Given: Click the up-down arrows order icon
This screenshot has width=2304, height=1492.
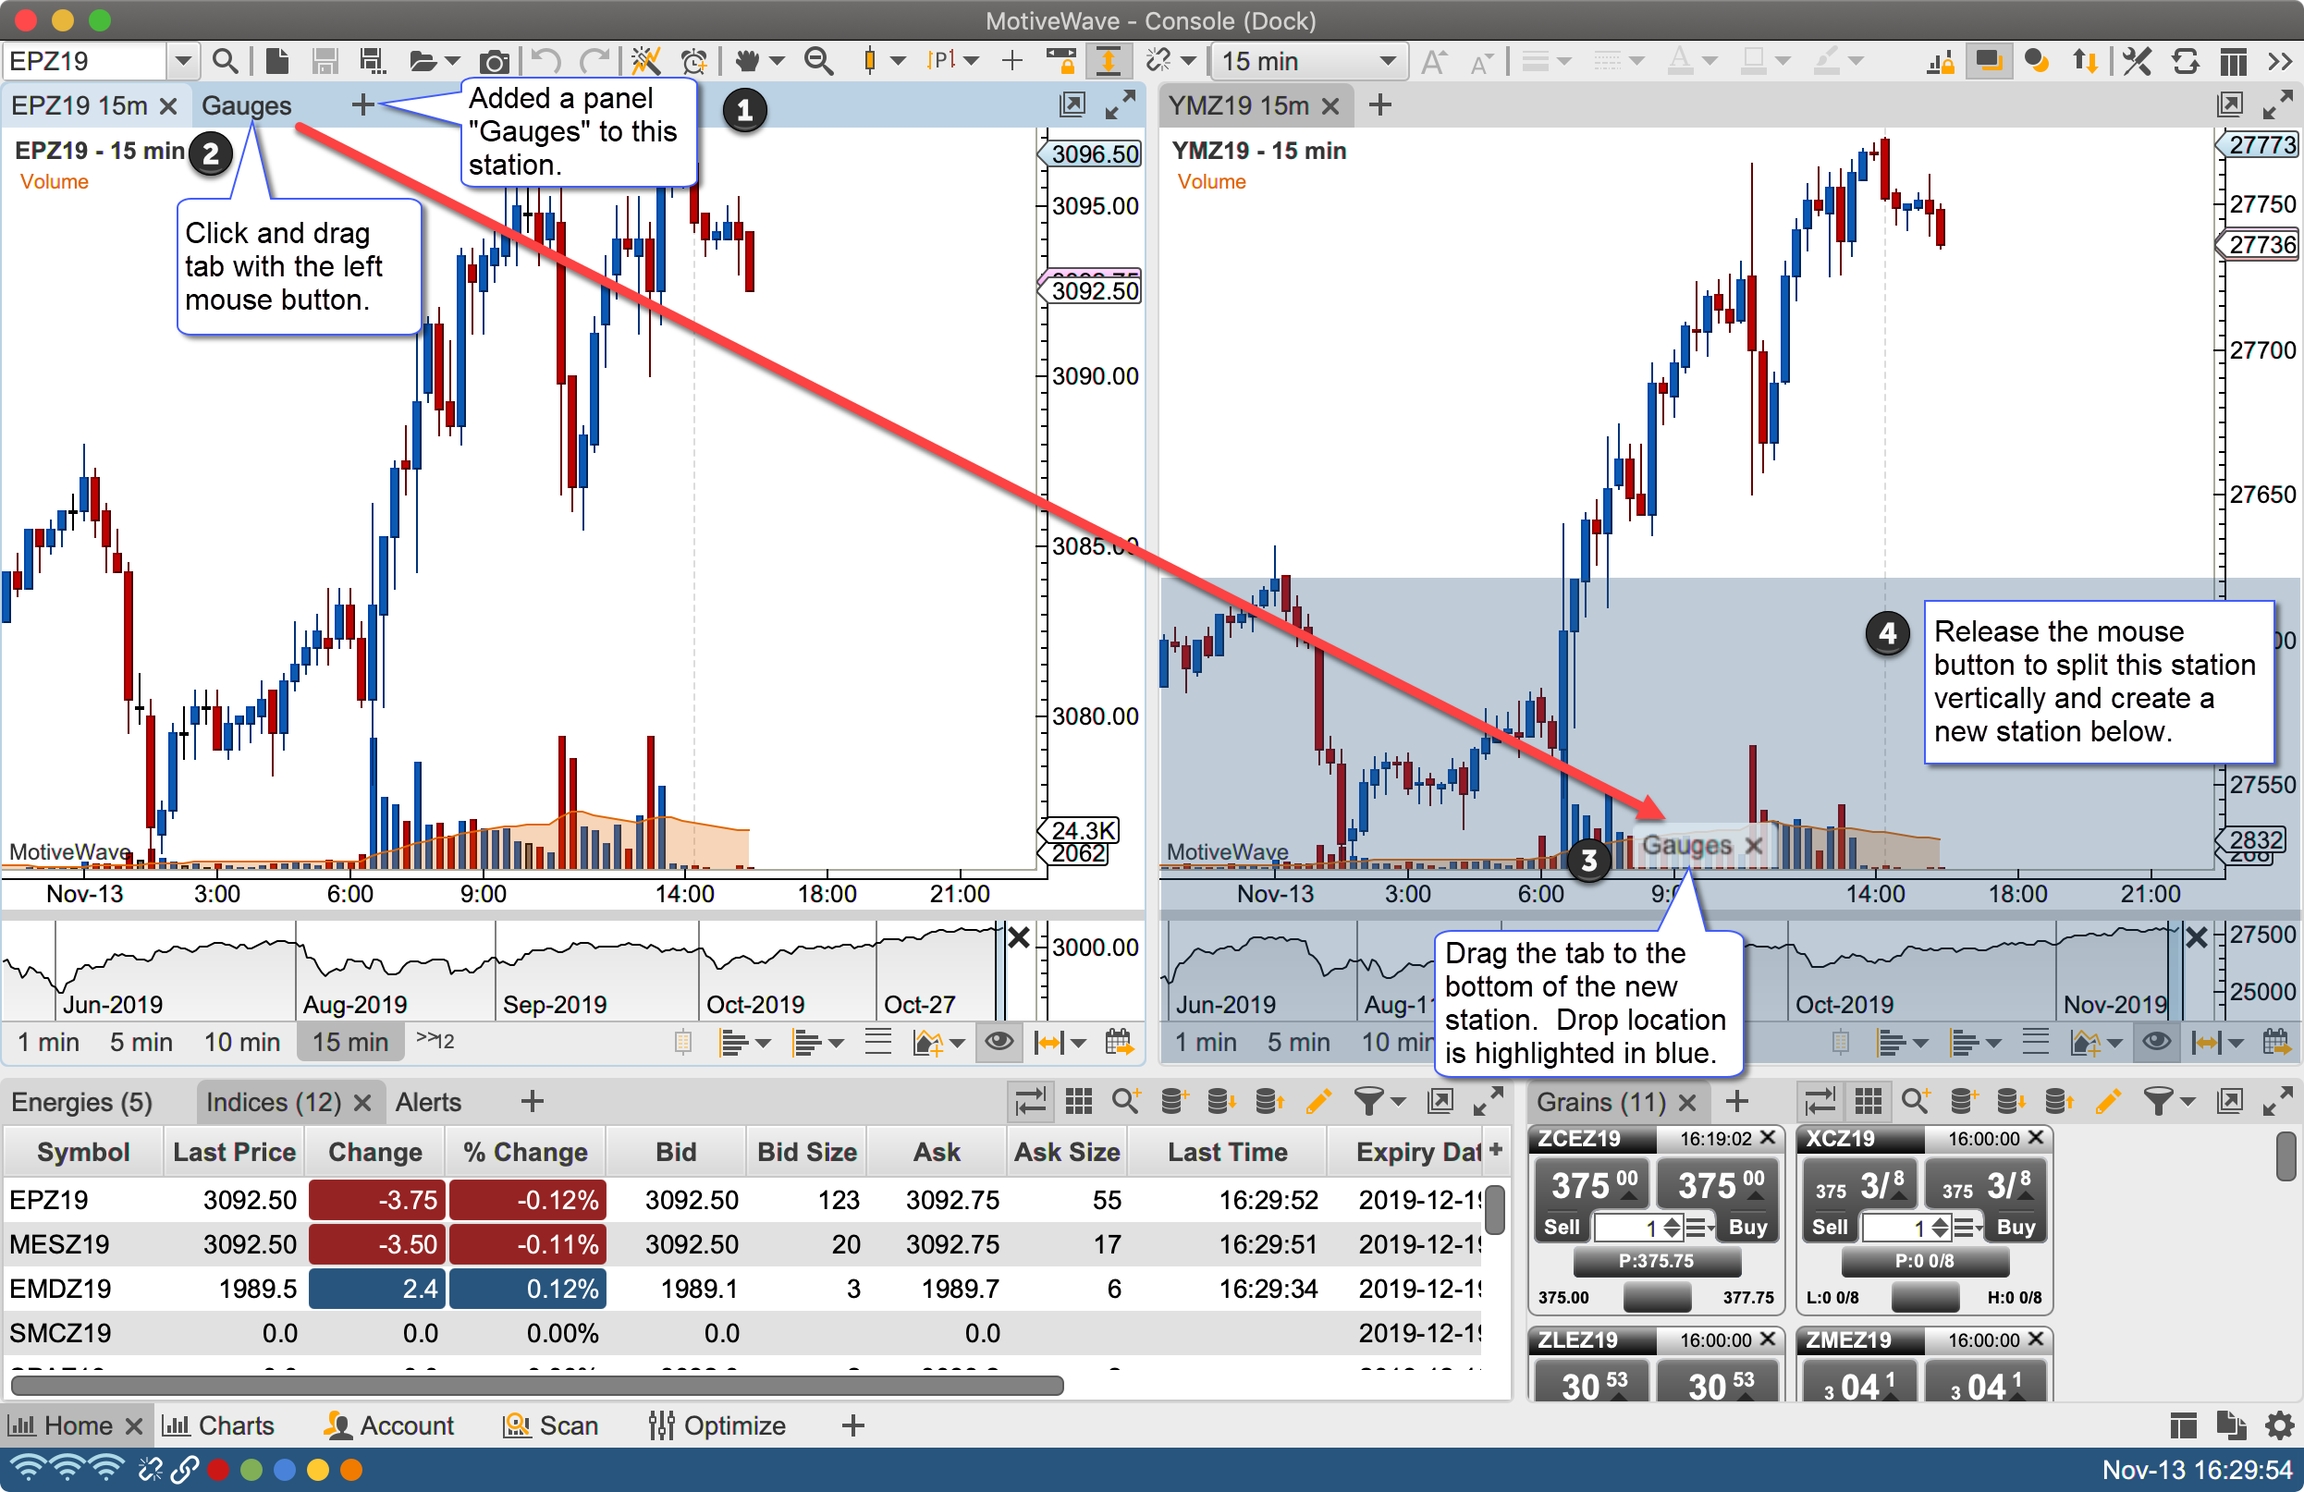Looking at the screenshot, I should (2085, 62).
